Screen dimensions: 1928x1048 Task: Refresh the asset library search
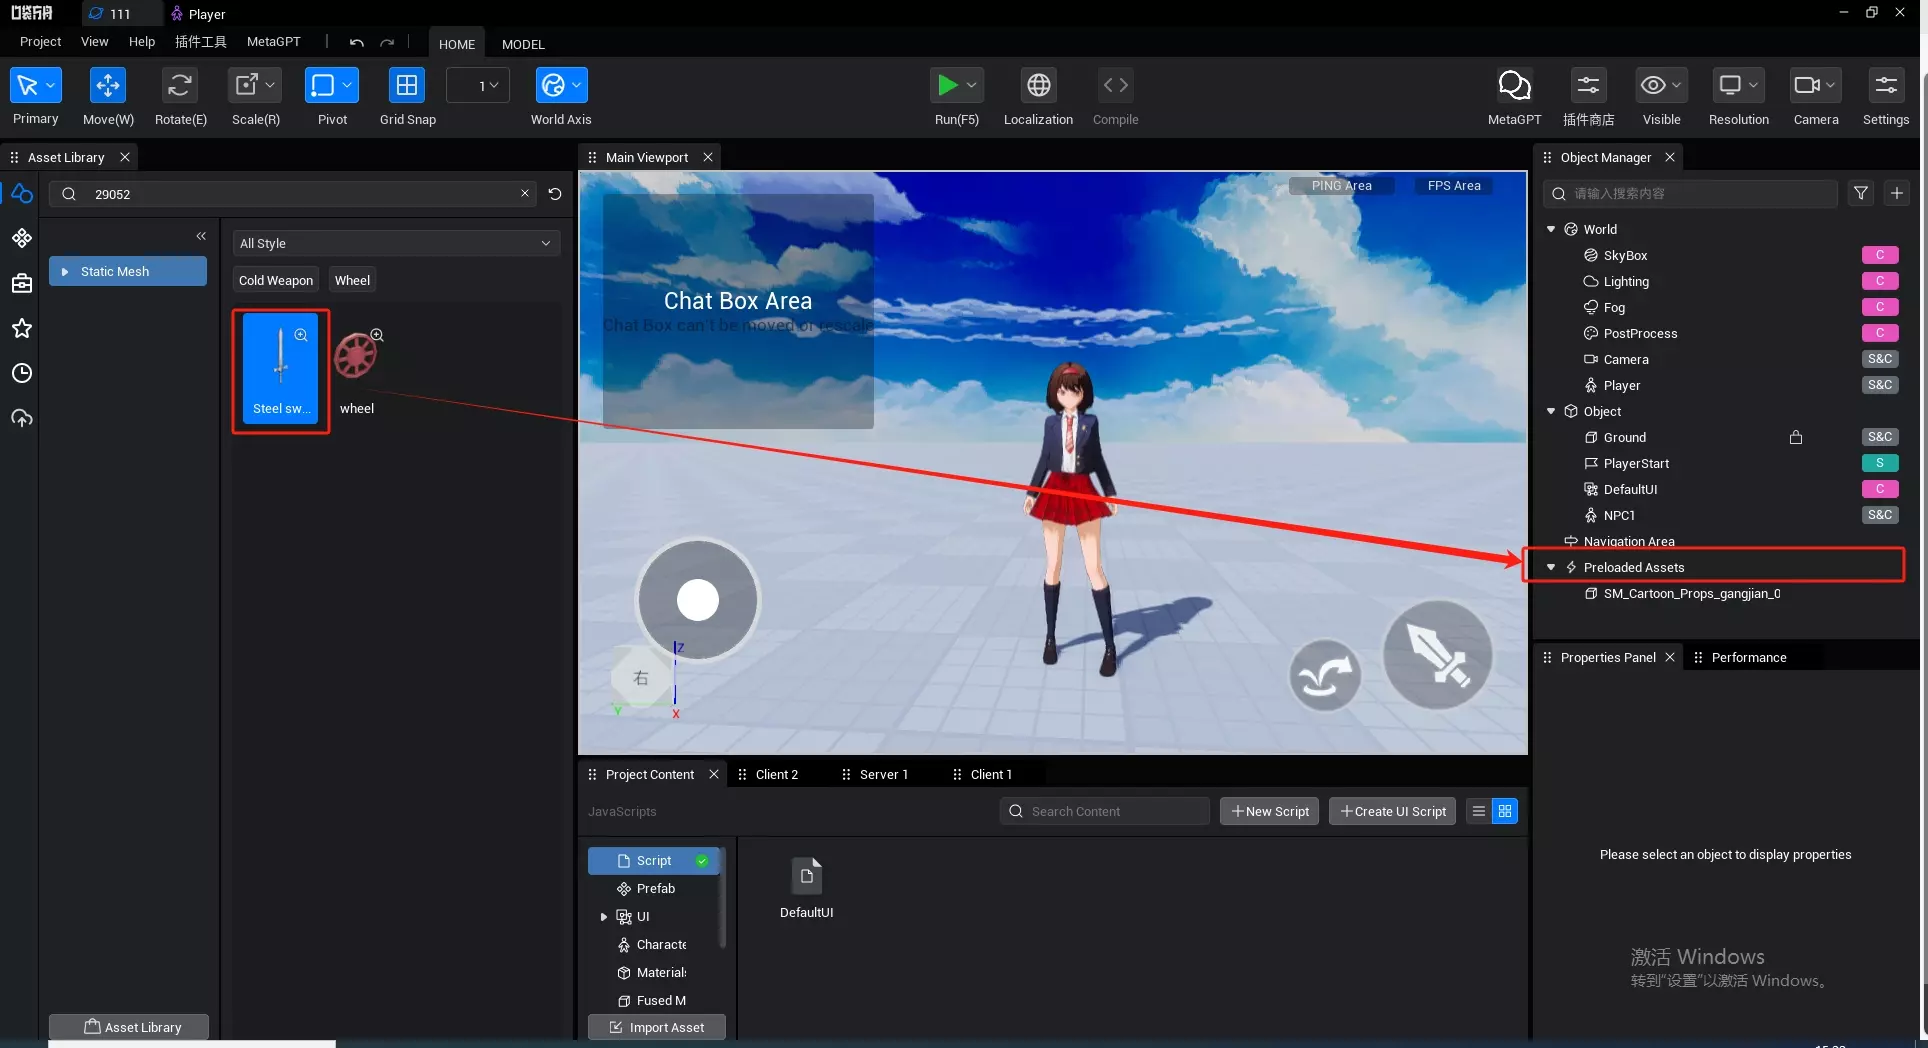(x=555, y=194)
